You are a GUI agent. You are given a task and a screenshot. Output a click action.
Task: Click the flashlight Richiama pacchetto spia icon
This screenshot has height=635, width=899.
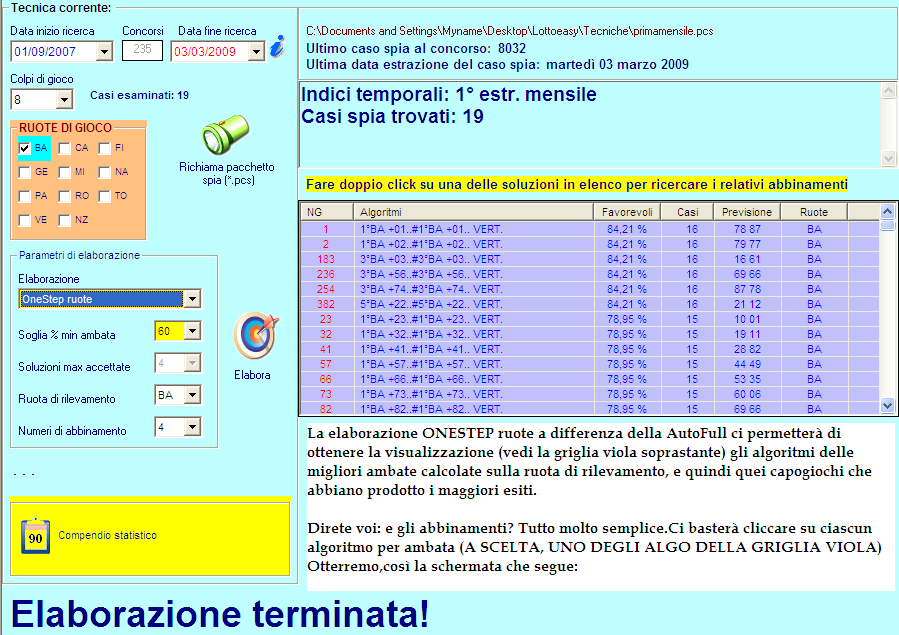(x=225, y=135)
